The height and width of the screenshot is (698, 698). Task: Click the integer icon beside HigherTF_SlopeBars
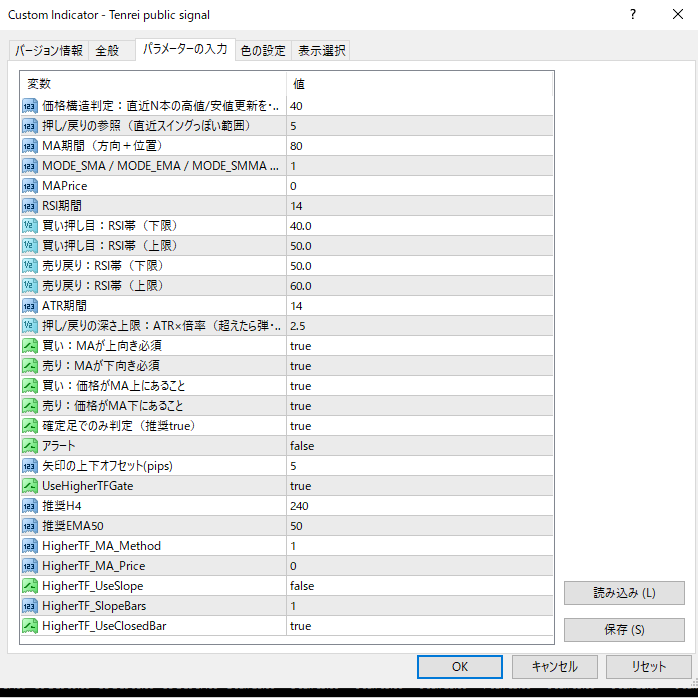coord(30,606)
